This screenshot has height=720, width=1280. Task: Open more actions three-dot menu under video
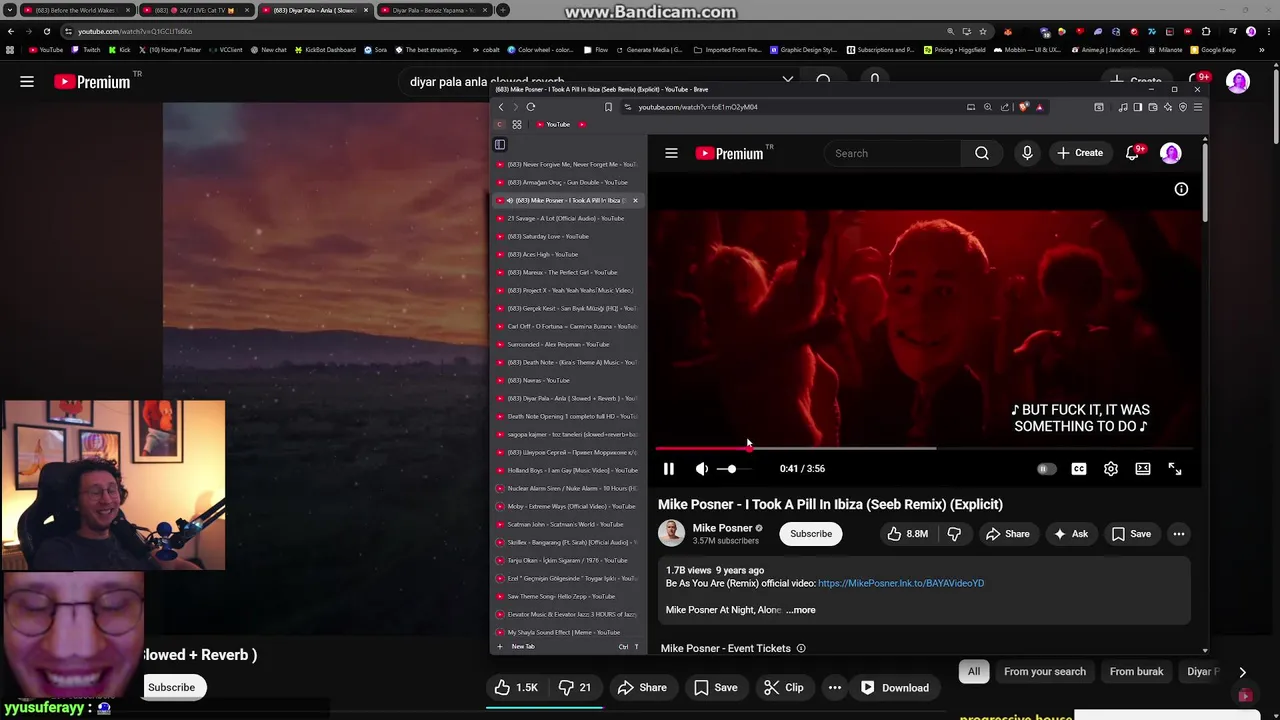tap(1179, 534)
